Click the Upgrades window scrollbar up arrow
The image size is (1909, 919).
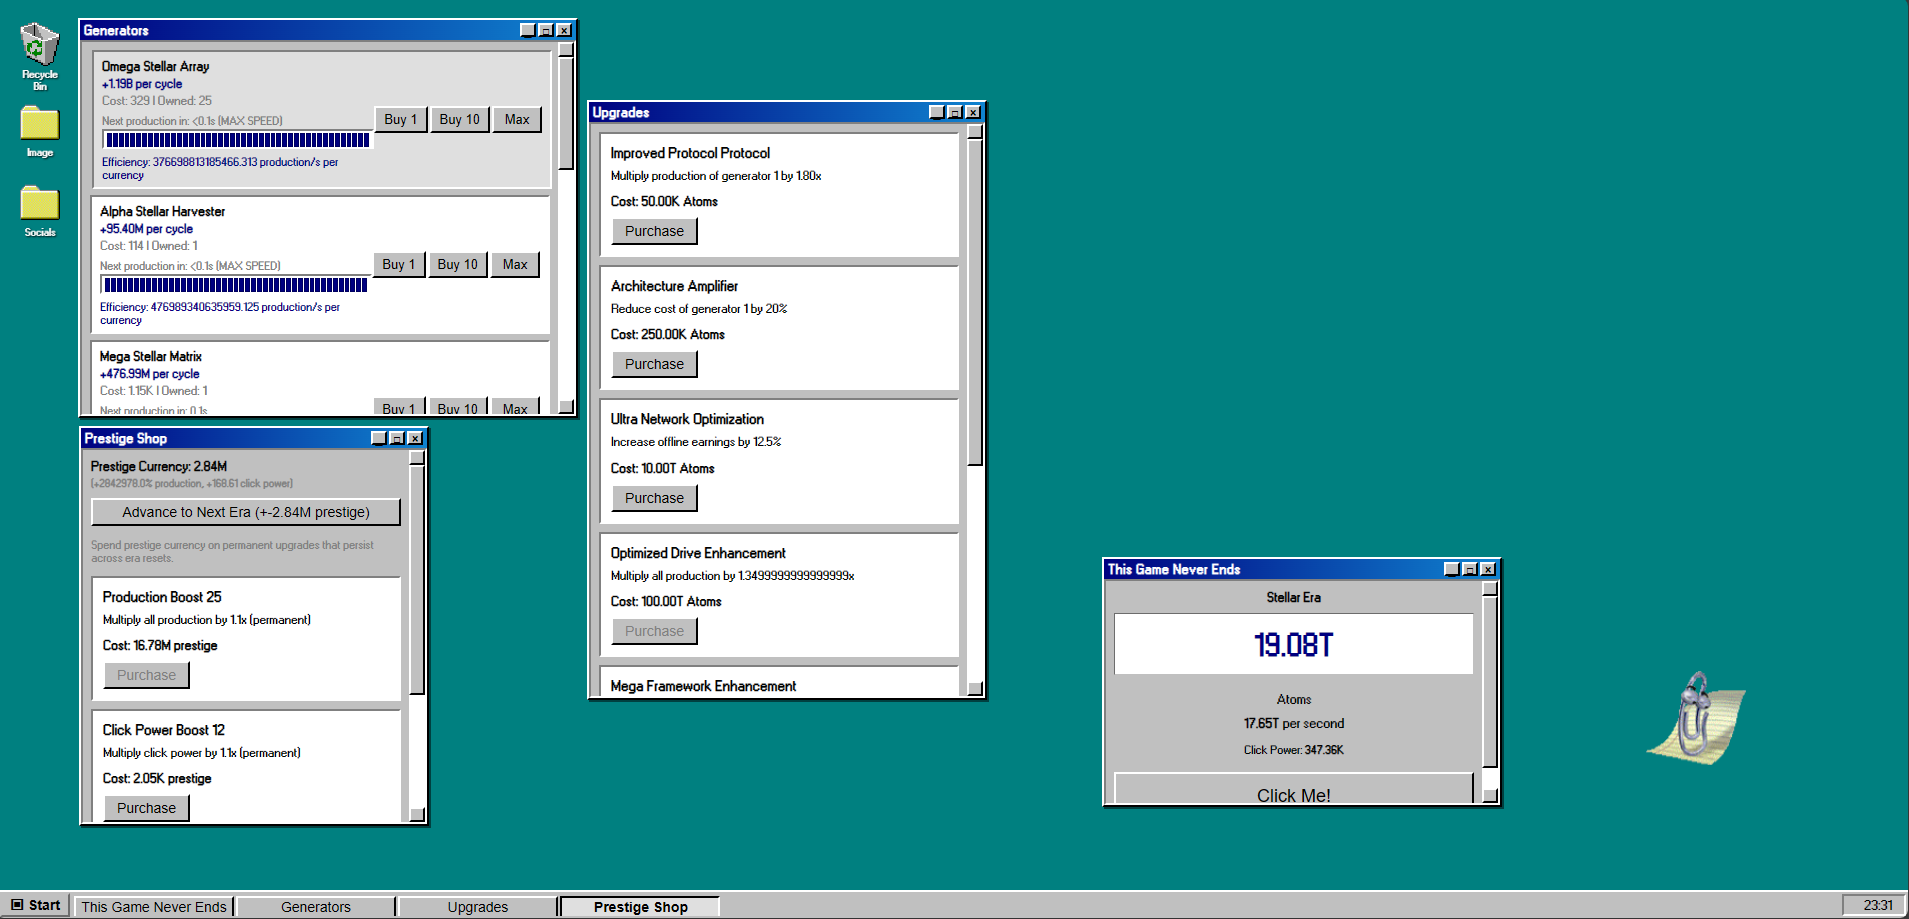(975, 132)
